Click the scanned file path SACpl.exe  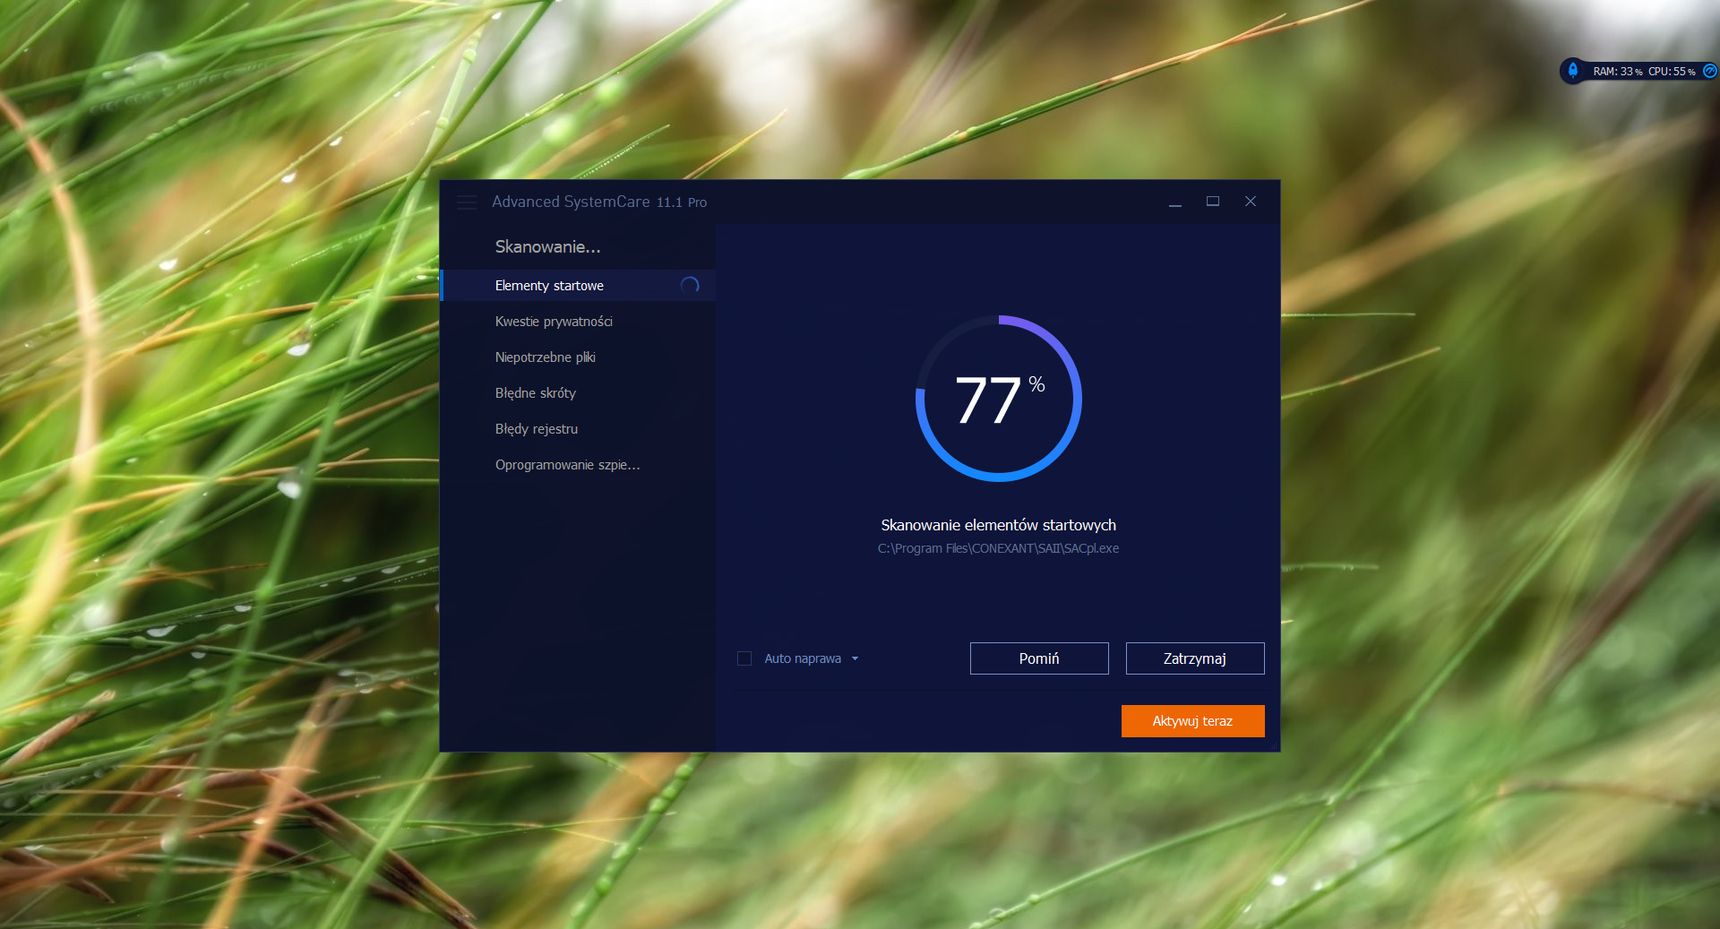998,548
